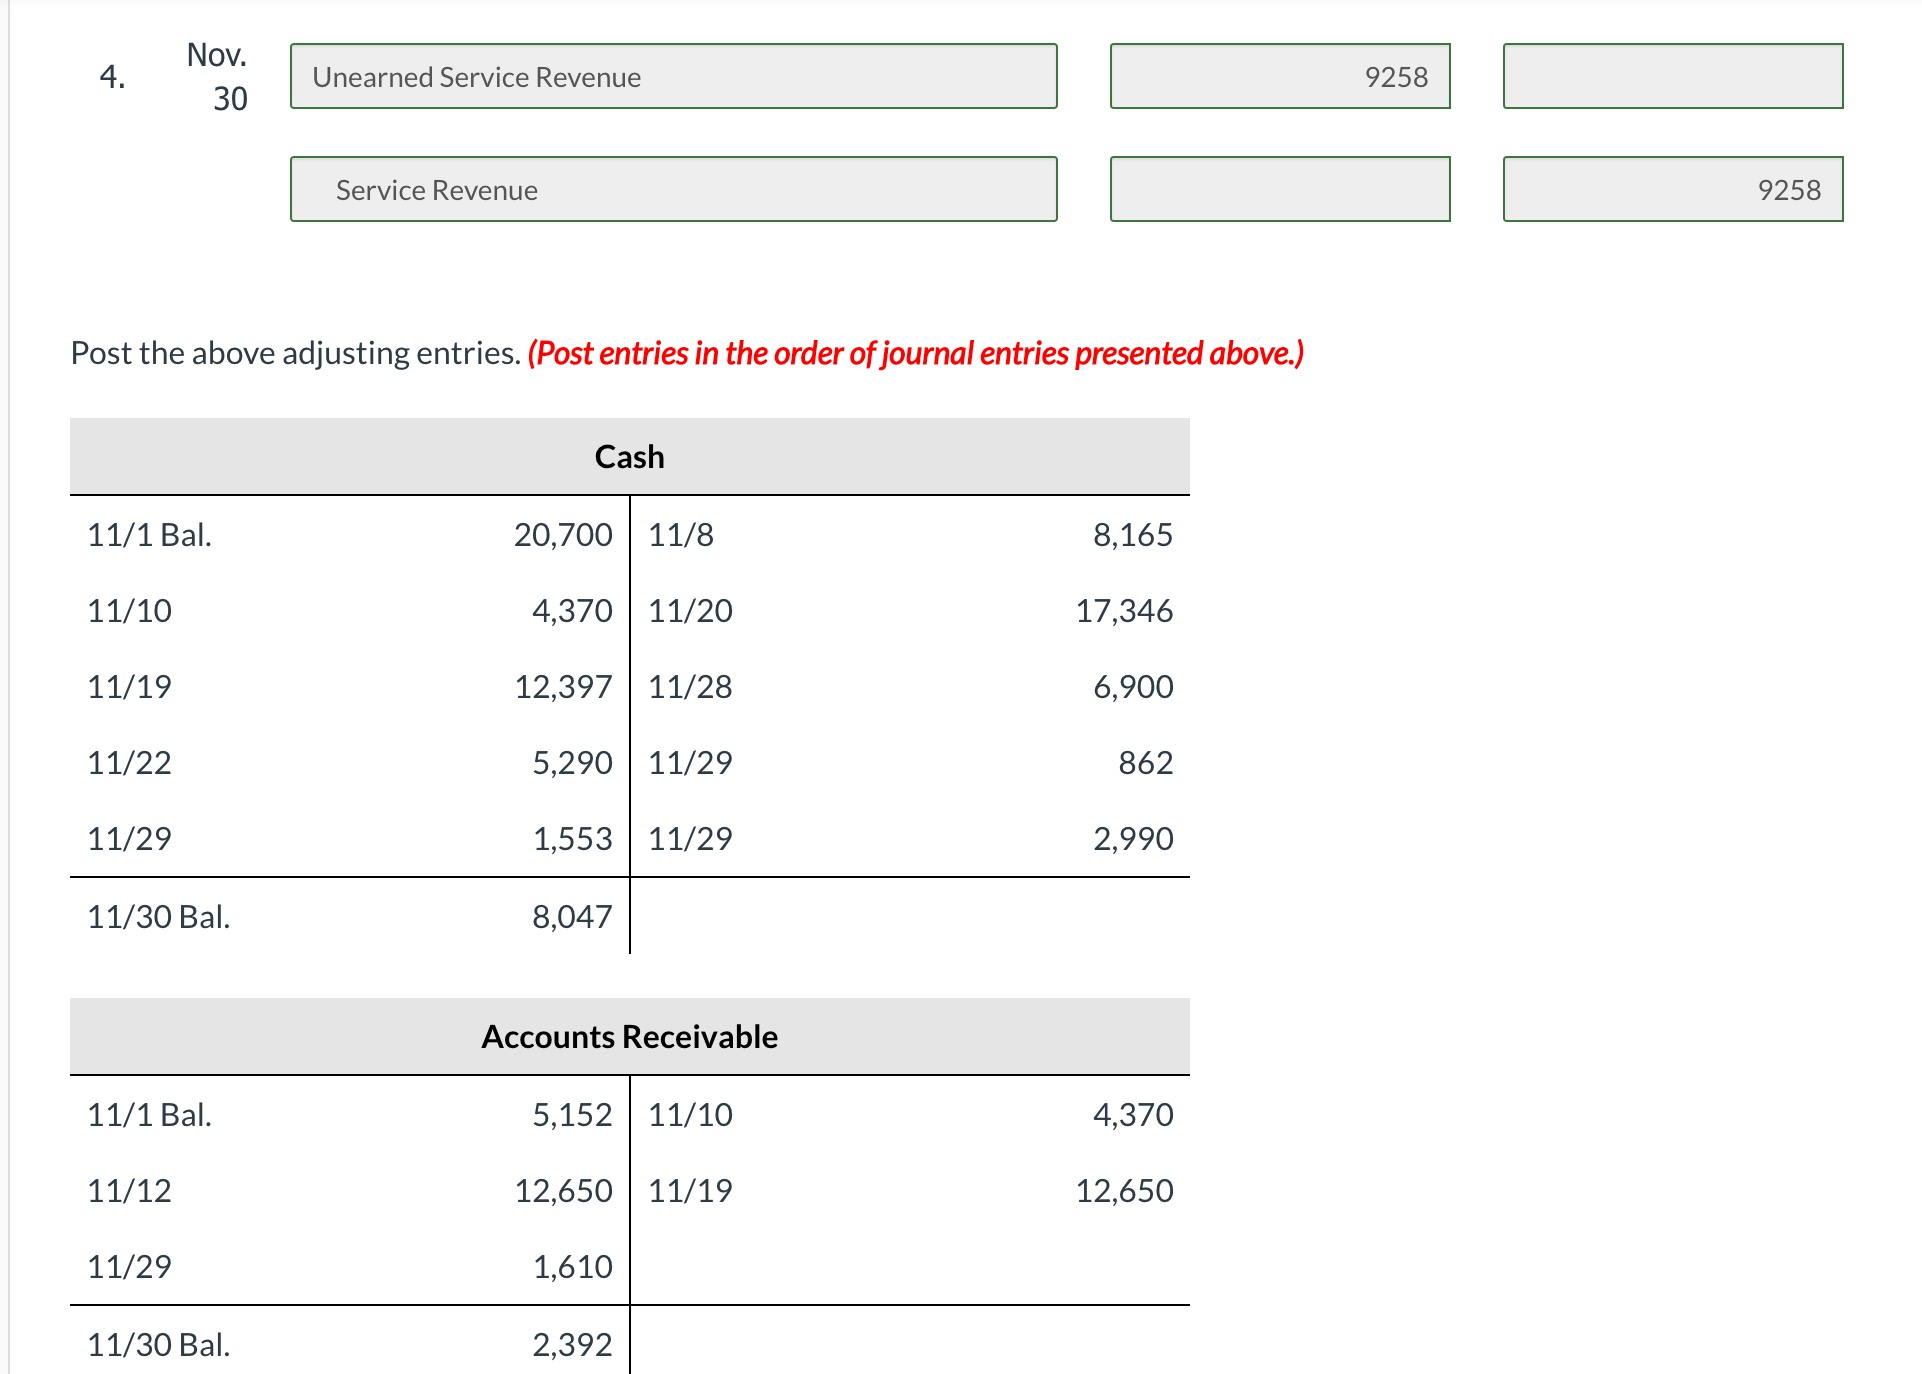Click the Cash T-account header

point(630,456)
